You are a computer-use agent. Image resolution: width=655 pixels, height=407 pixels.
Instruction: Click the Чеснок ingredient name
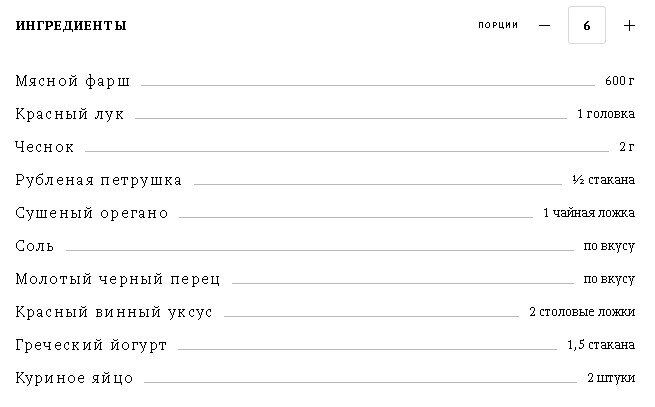point(45,147)
